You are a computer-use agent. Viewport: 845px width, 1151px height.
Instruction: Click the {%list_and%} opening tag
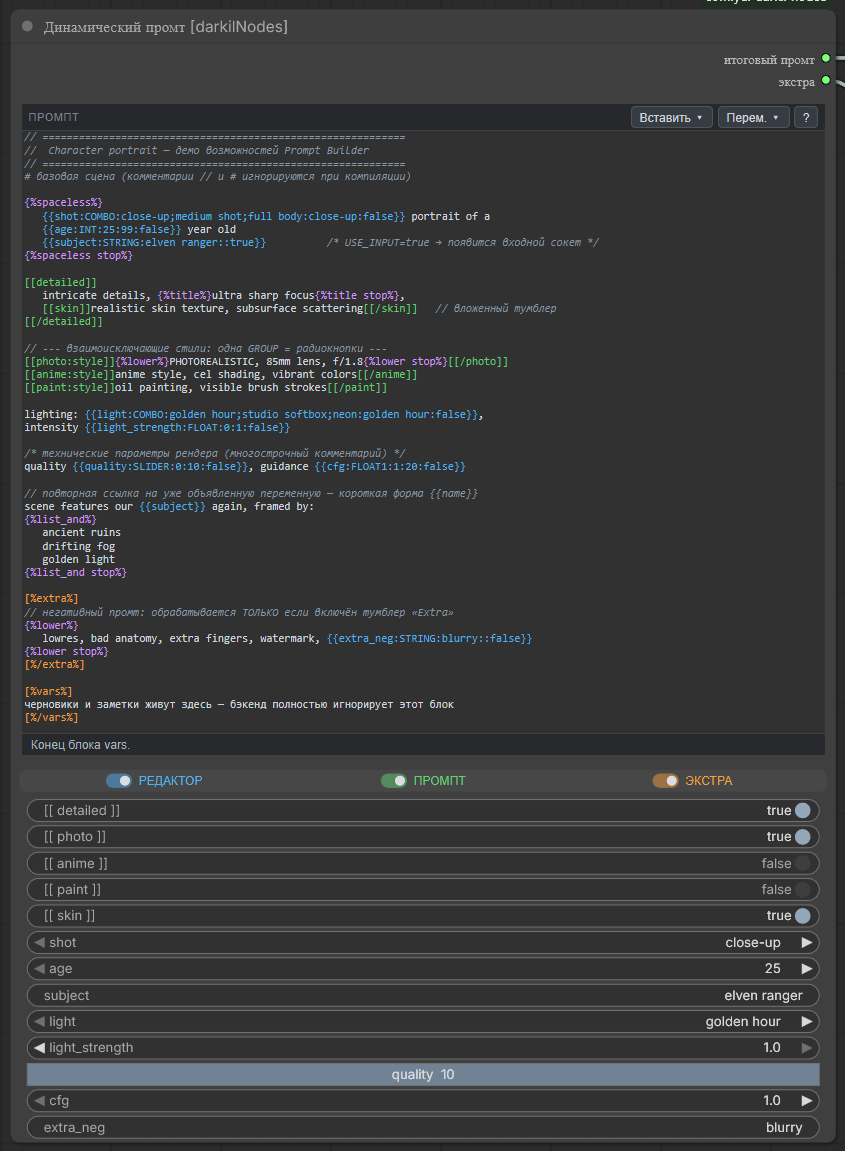pos(60,519)
